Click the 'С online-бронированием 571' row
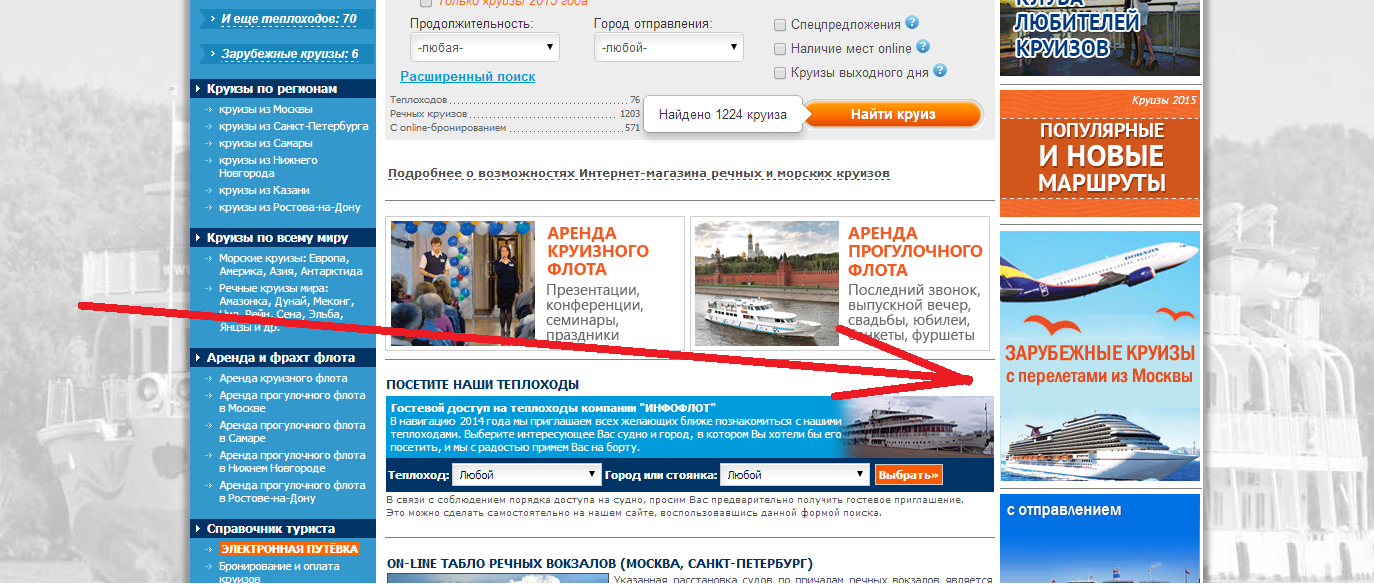This screenshot has height=584, width=1374. 515,128
